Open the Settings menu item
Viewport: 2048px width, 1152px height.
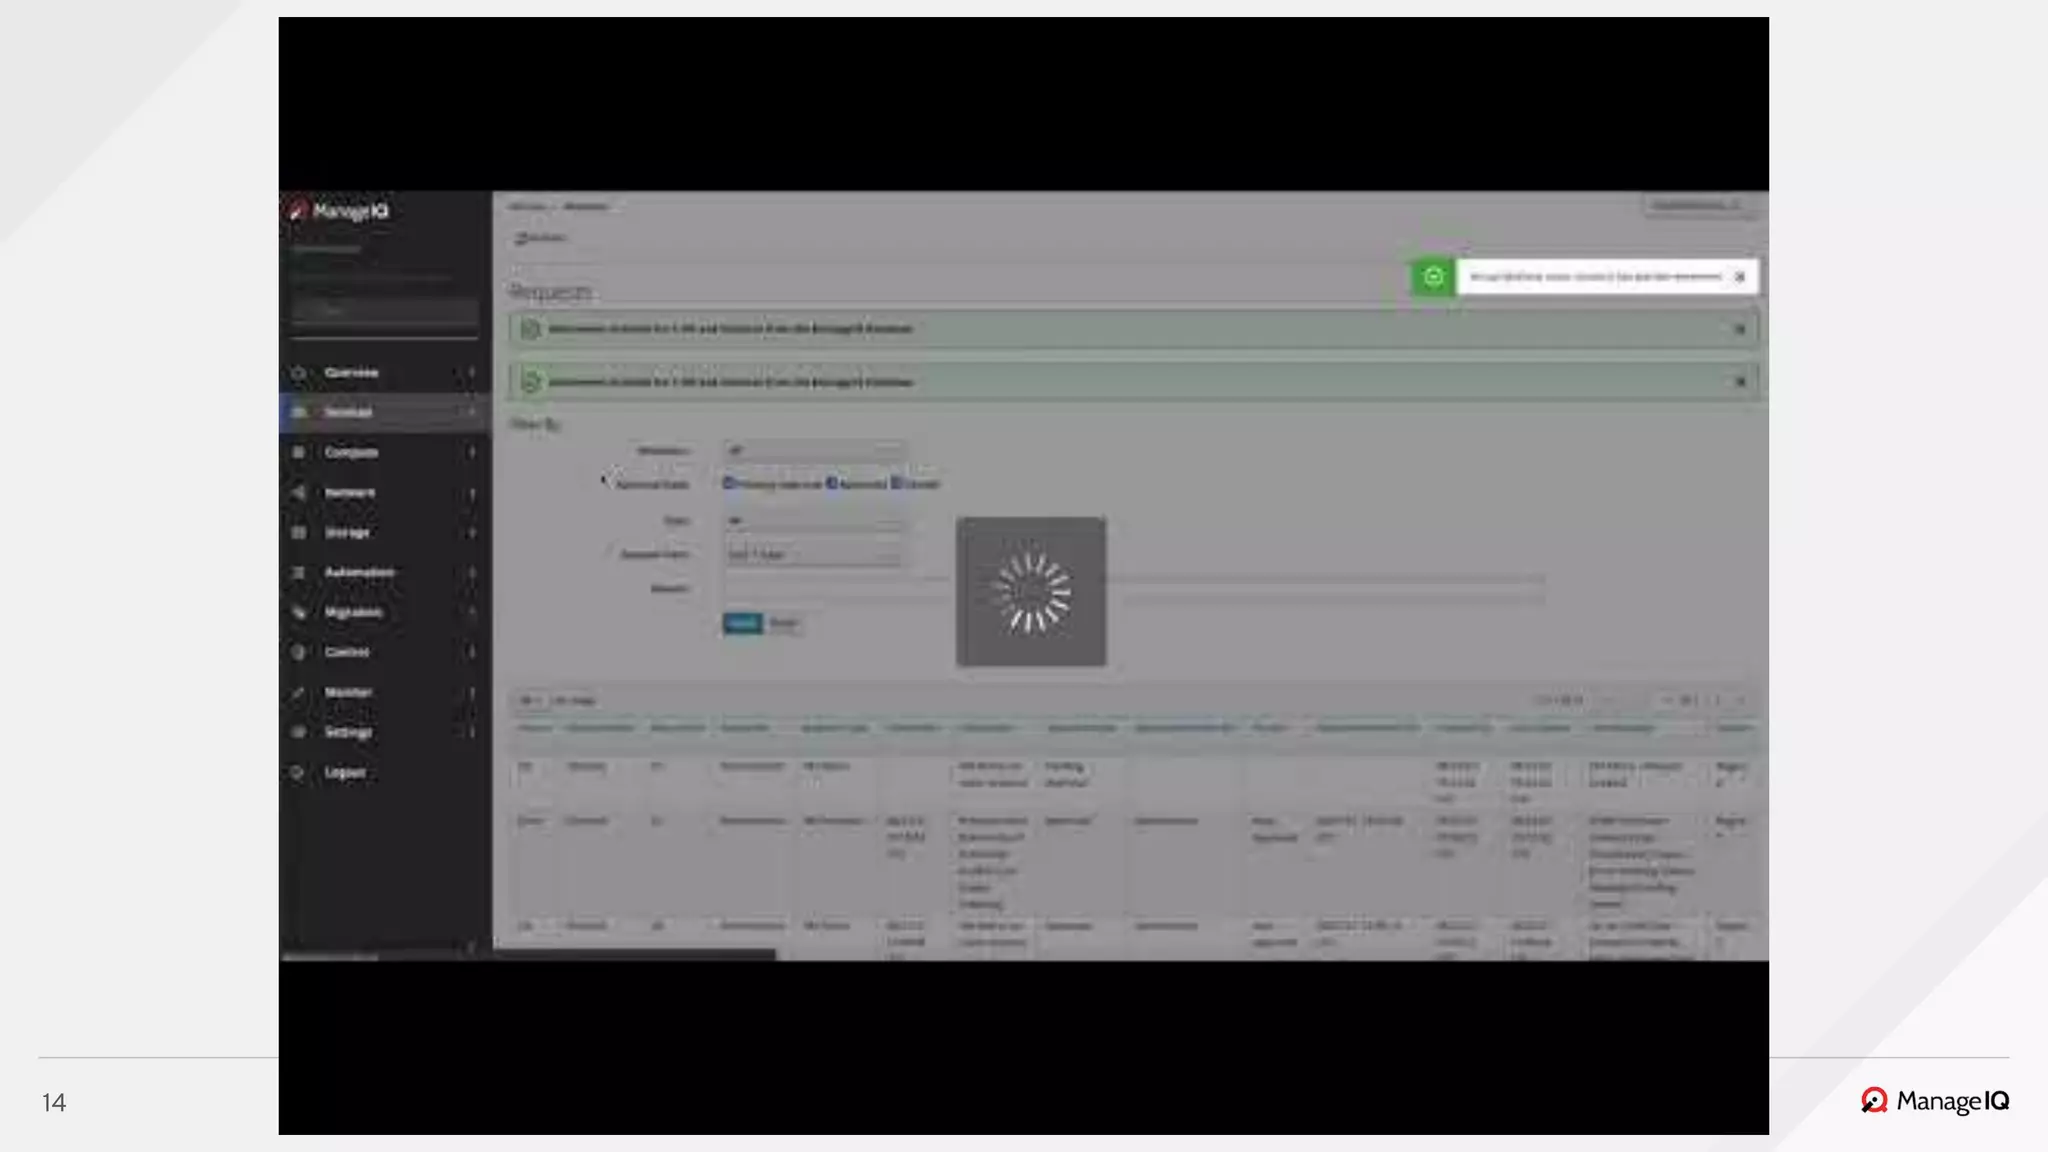click(348, 732)
